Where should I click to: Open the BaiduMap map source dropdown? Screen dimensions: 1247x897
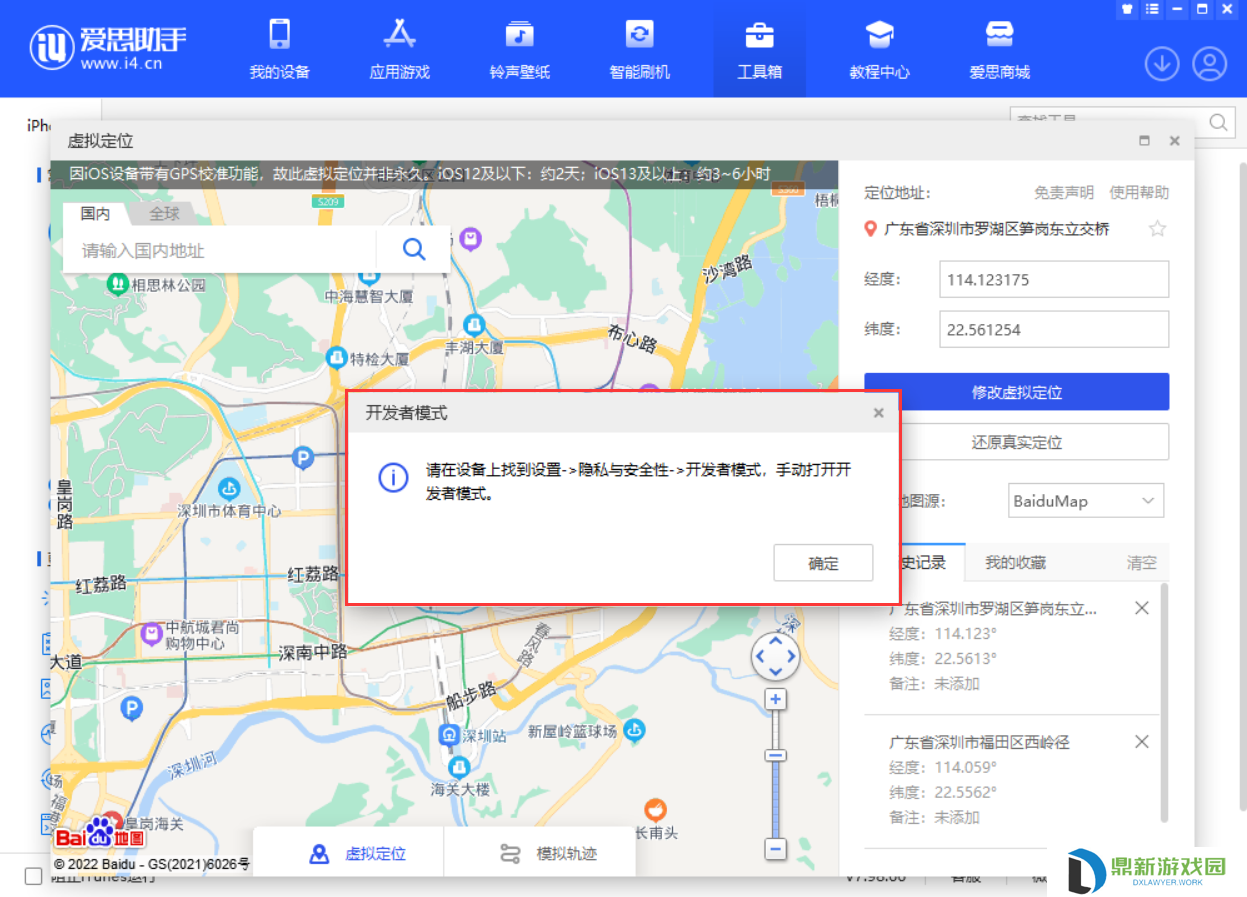tap(1086, 501)
